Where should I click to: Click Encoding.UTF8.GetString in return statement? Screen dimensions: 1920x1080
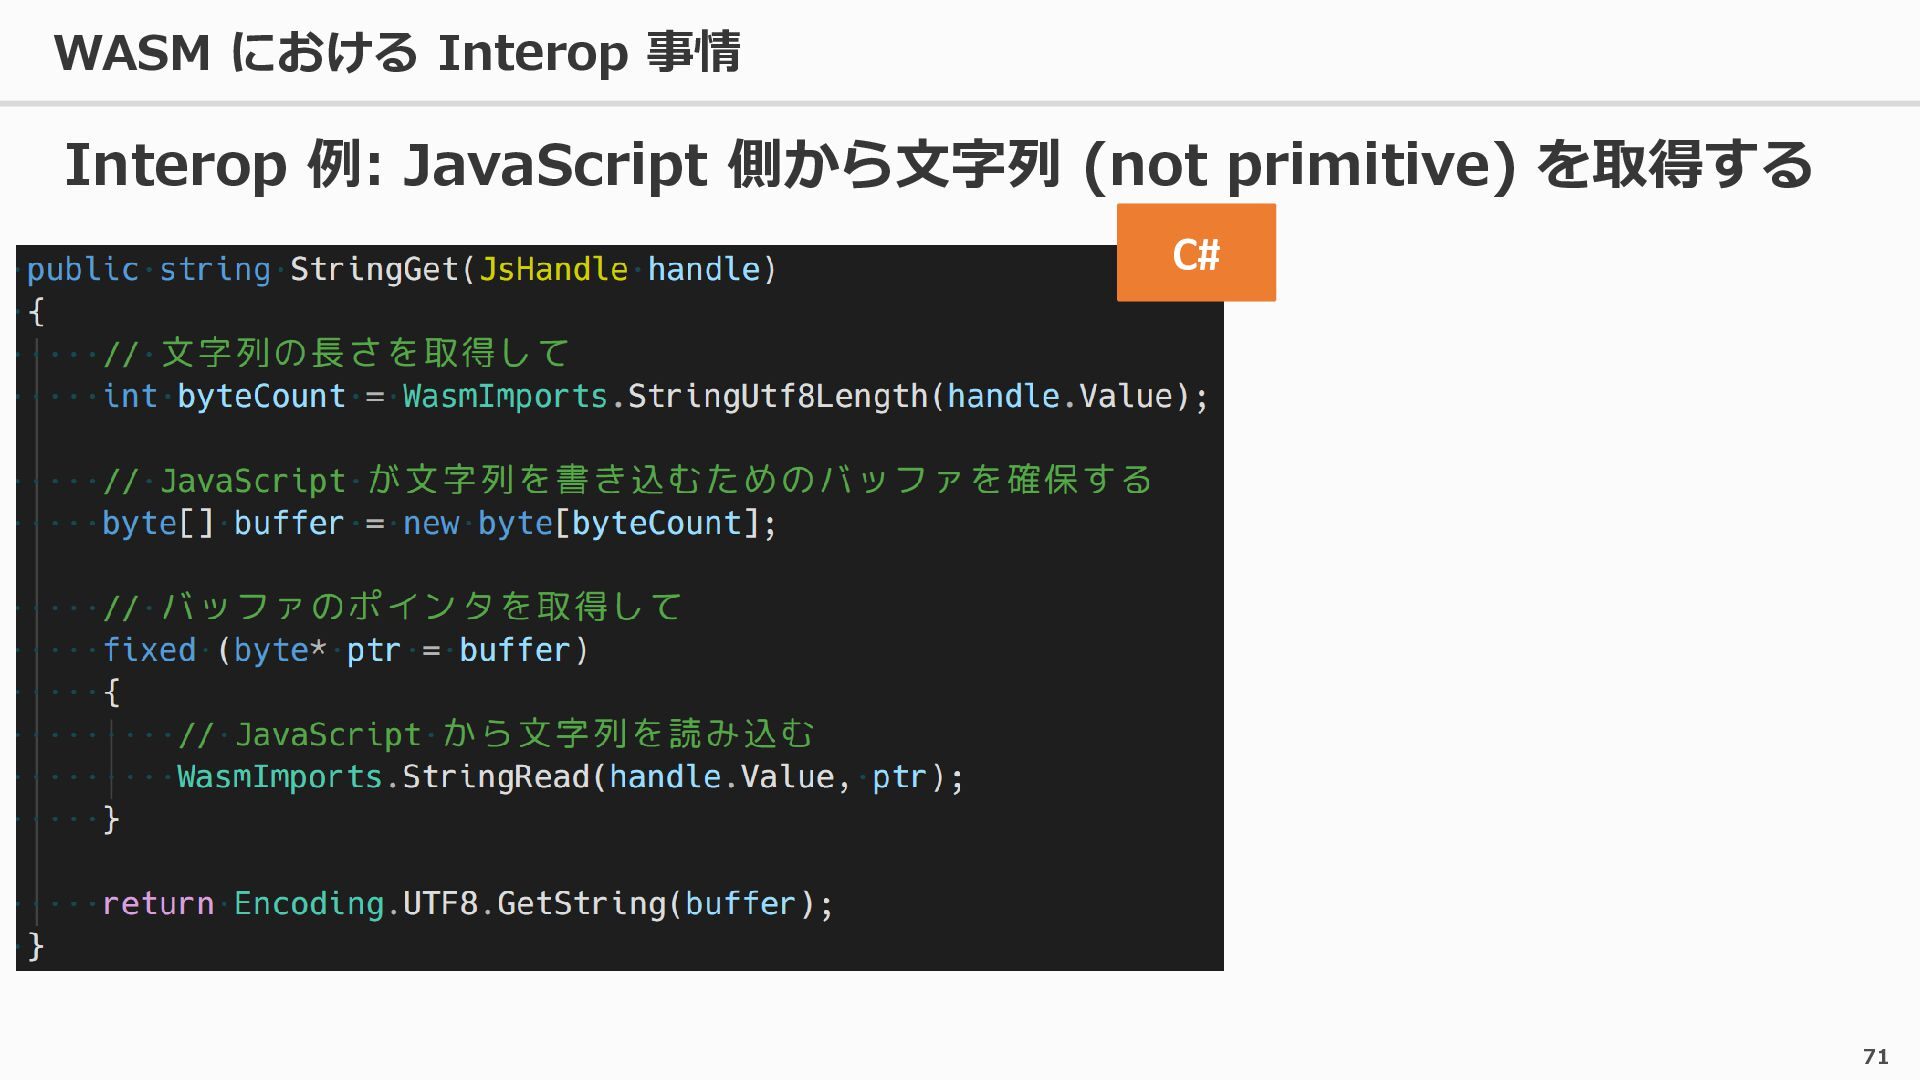[450, 905]
